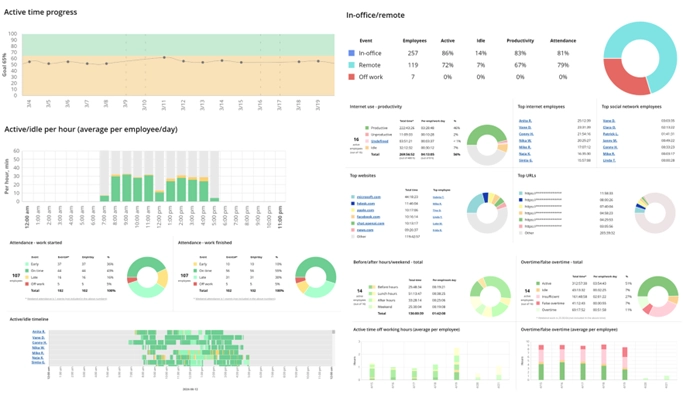Open news.com in Top websites

(x=365, y=230)
